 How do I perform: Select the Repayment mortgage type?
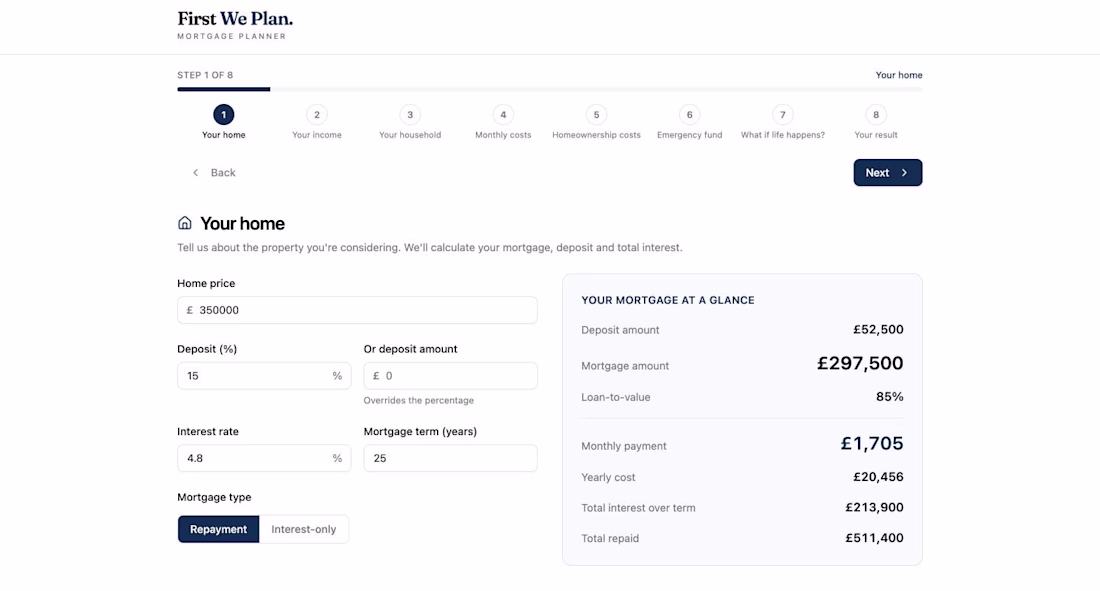click(218, 529)
